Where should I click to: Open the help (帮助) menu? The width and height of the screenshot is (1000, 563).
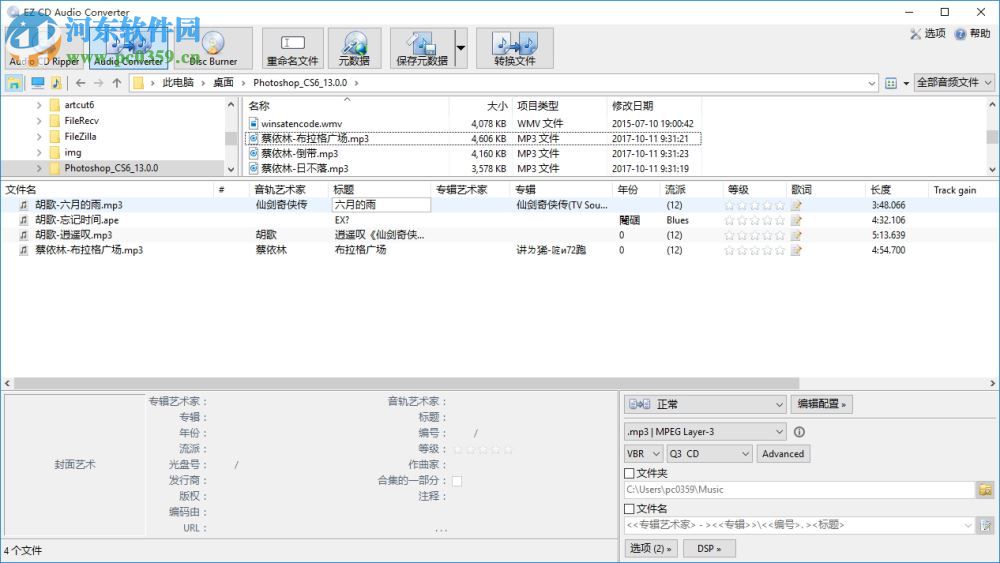tap(973, 34)
